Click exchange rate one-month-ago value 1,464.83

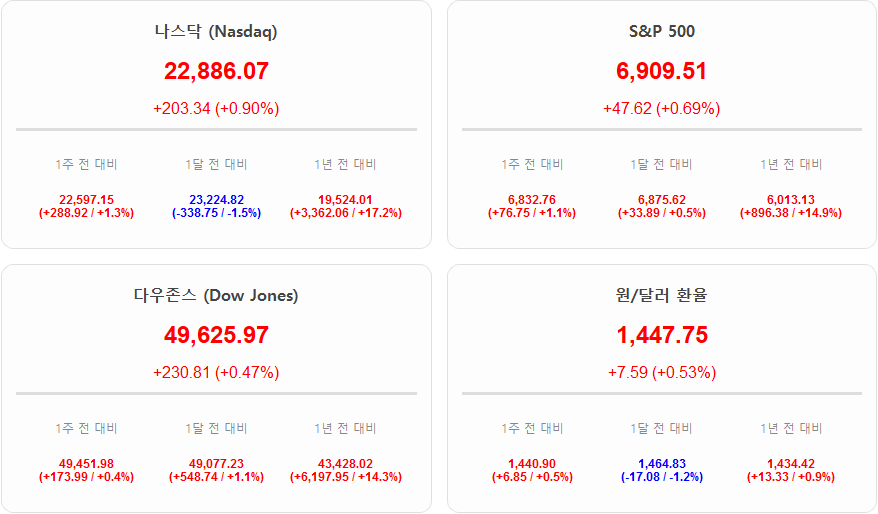click(x=661, y=464)
